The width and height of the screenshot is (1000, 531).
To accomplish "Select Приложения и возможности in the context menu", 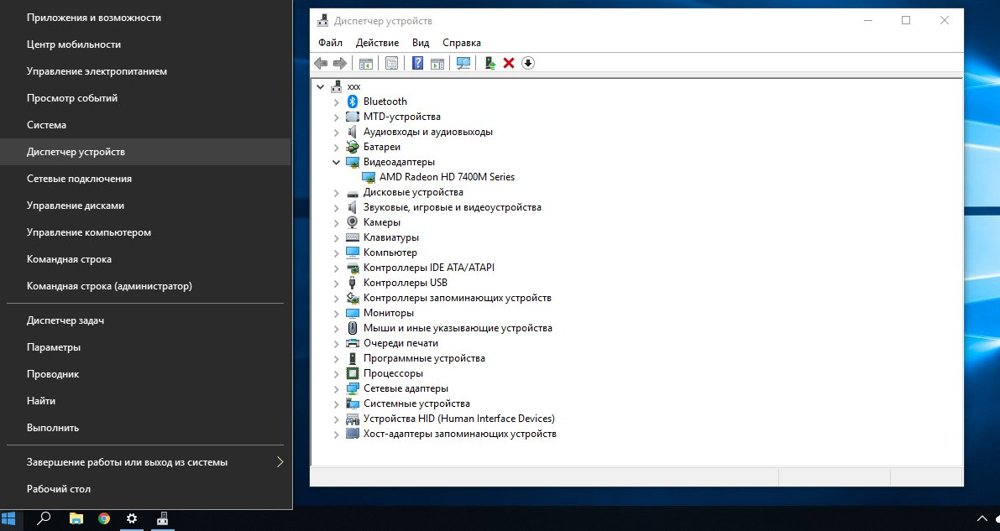I will (146, 18).
